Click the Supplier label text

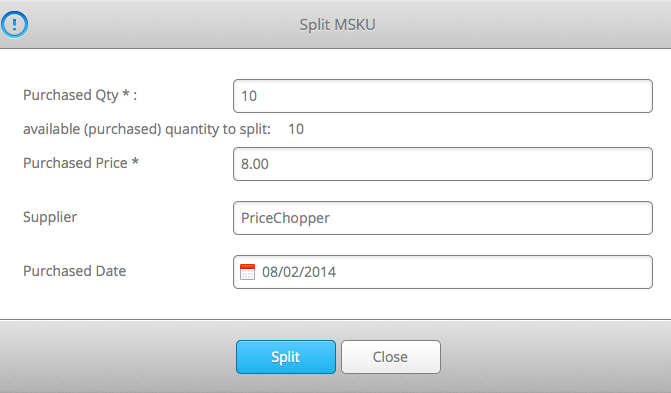click(x=50, y=217)
